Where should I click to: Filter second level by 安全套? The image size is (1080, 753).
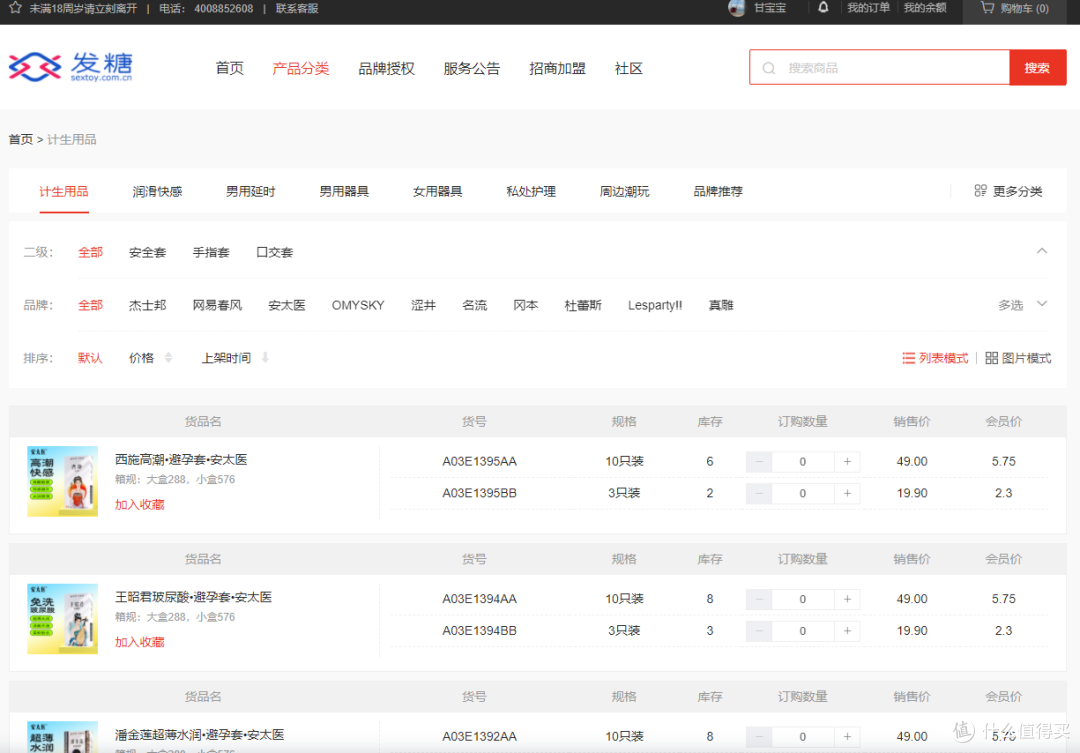(x=147, y=252)
